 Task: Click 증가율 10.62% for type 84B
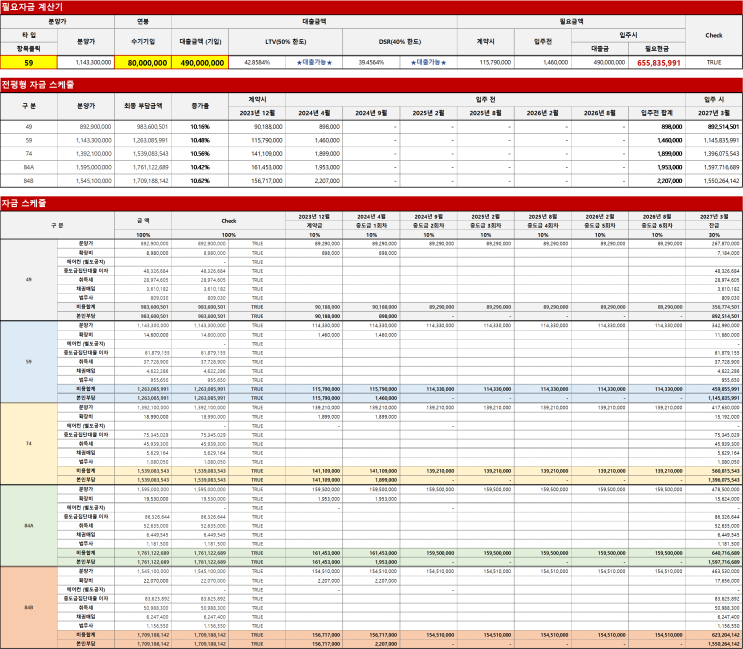coord(200,180)
